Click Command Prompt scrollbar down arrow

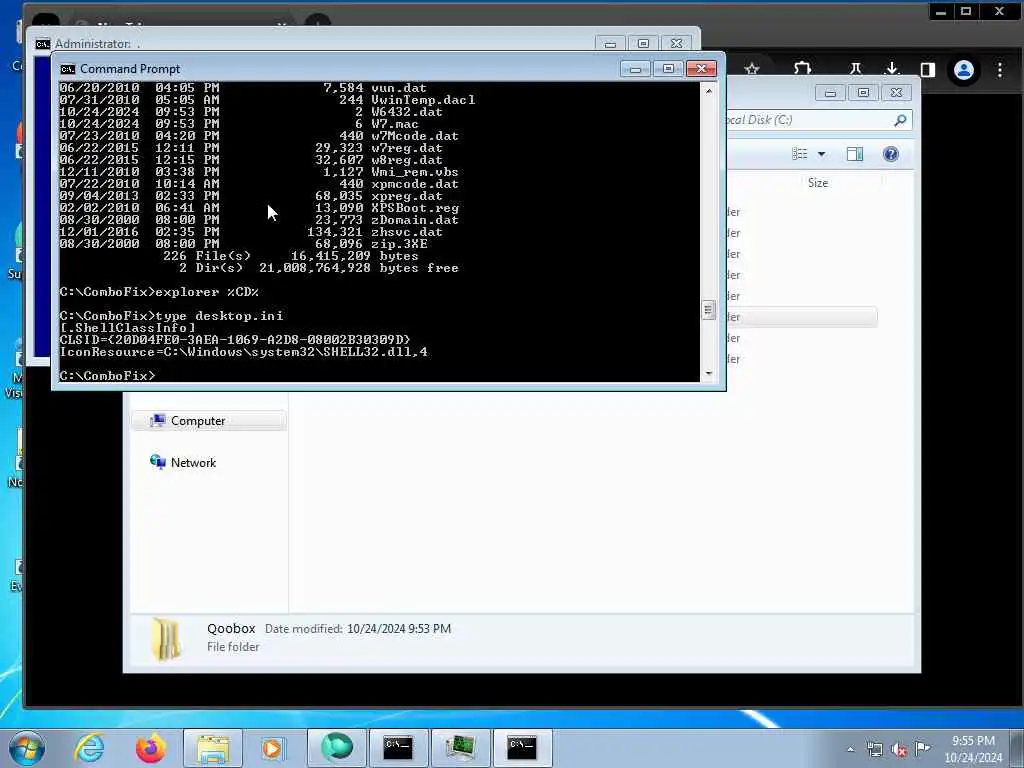[709, 374]
